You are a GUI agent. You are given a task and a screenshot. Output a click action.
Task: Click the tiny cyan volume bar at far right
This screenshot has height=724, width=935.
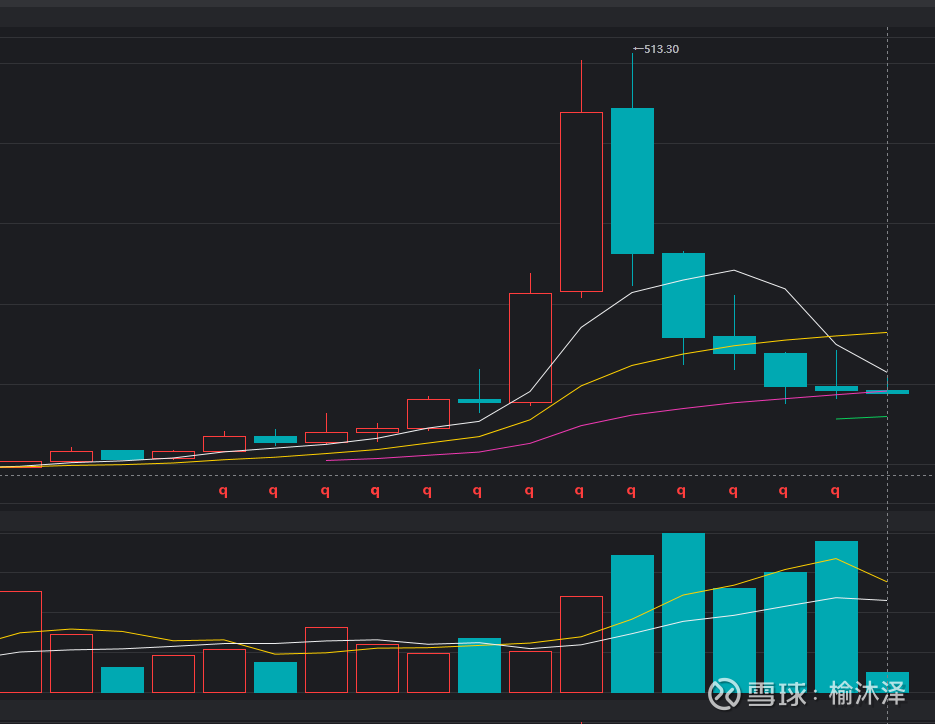887,682
